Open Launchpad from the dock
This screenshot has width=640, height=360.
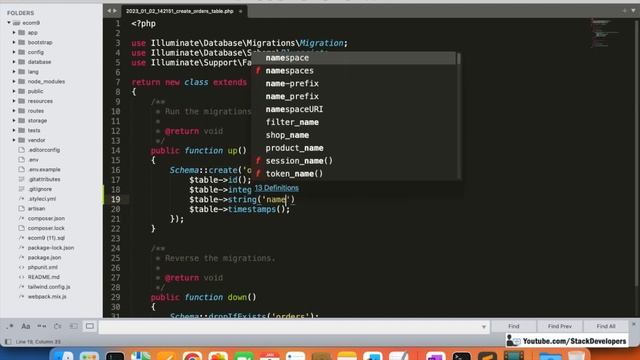89,356
